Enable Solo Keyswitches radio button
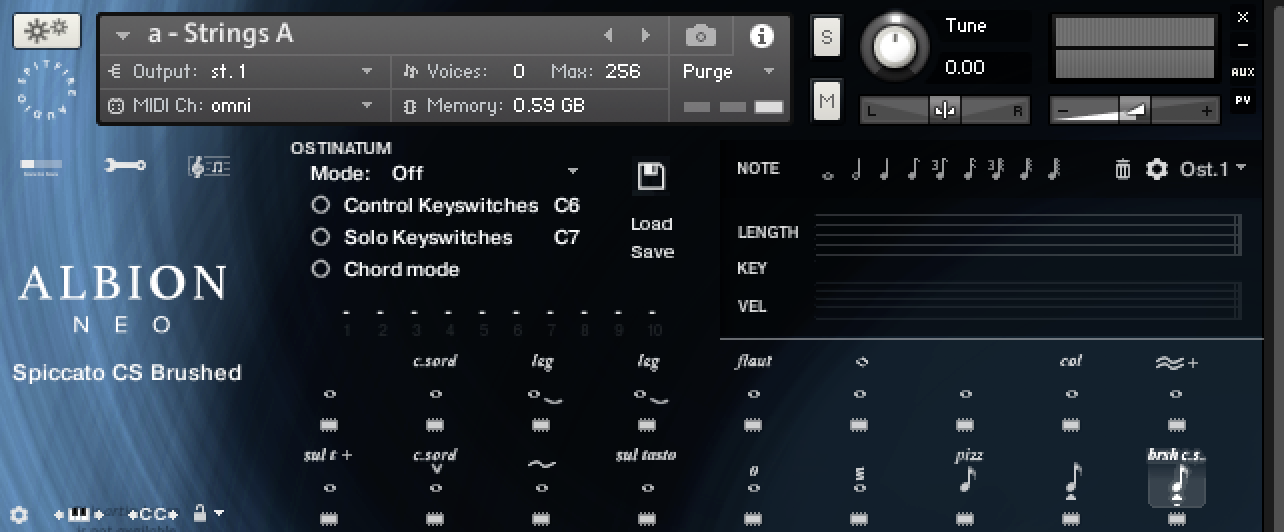 click(321, 237)
